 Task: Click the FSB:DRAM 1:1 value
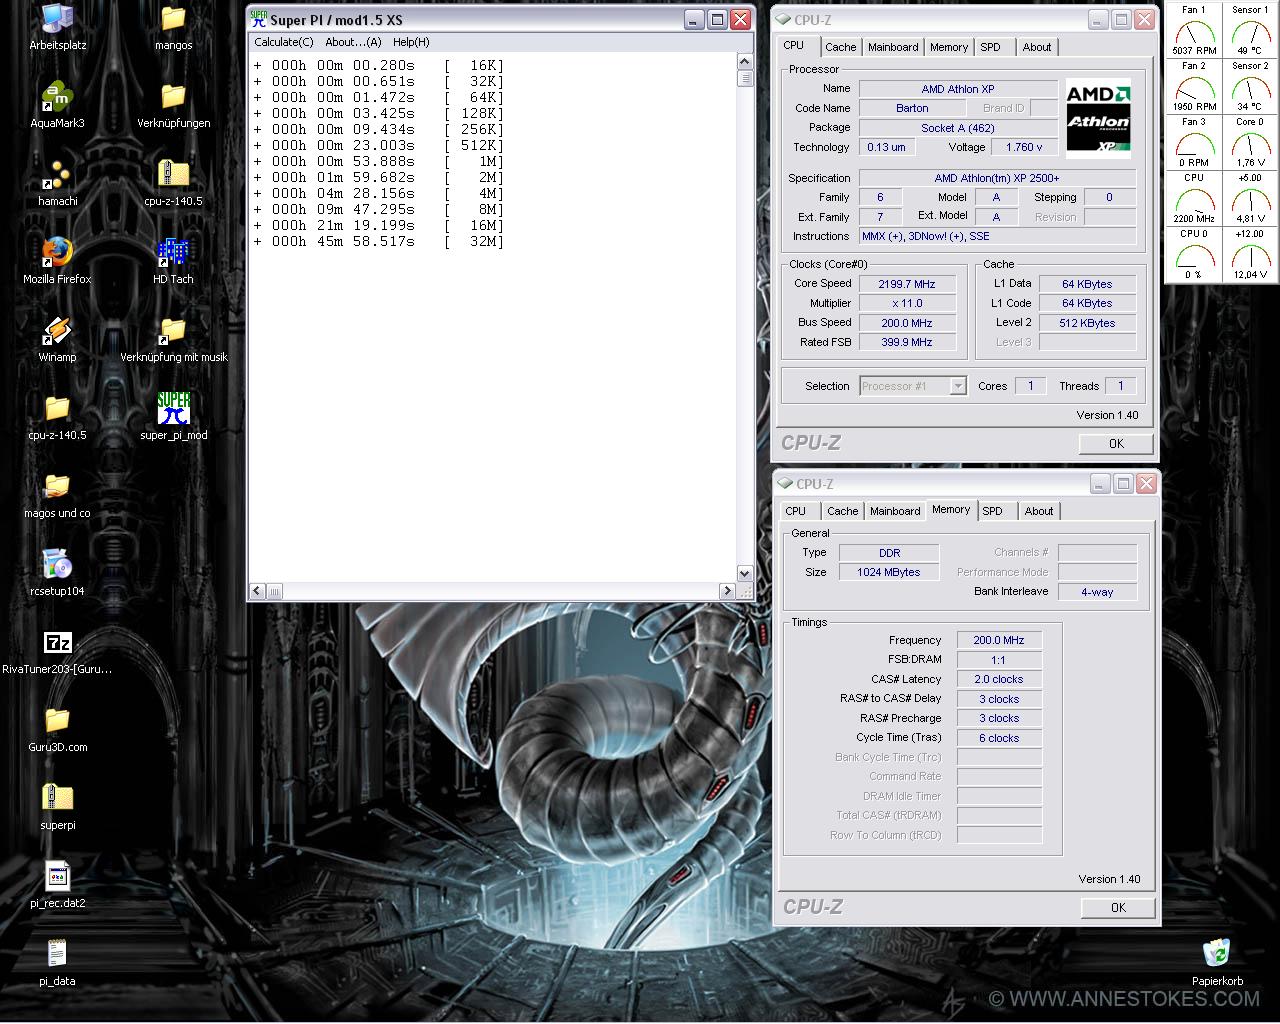999,660
